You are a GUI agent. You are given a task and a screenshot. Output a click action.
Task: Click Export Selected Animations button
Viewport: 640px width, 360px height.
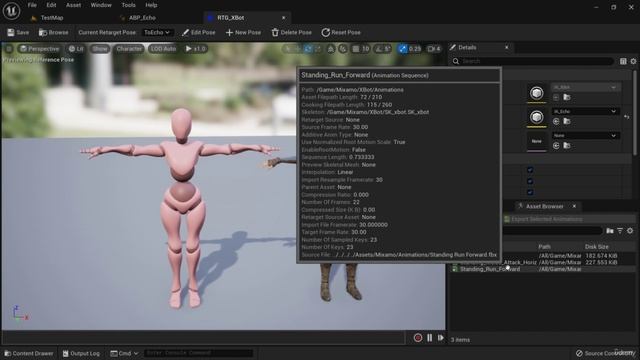543,219
